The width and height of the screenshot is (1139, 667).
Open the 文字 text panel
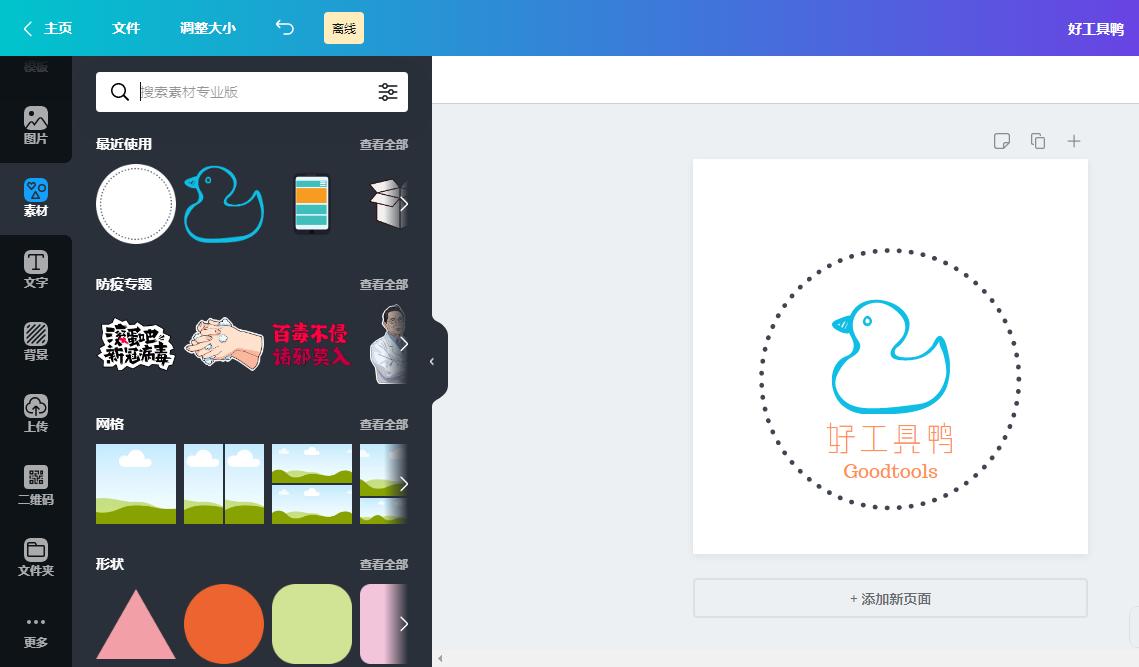tap(36, 270)
